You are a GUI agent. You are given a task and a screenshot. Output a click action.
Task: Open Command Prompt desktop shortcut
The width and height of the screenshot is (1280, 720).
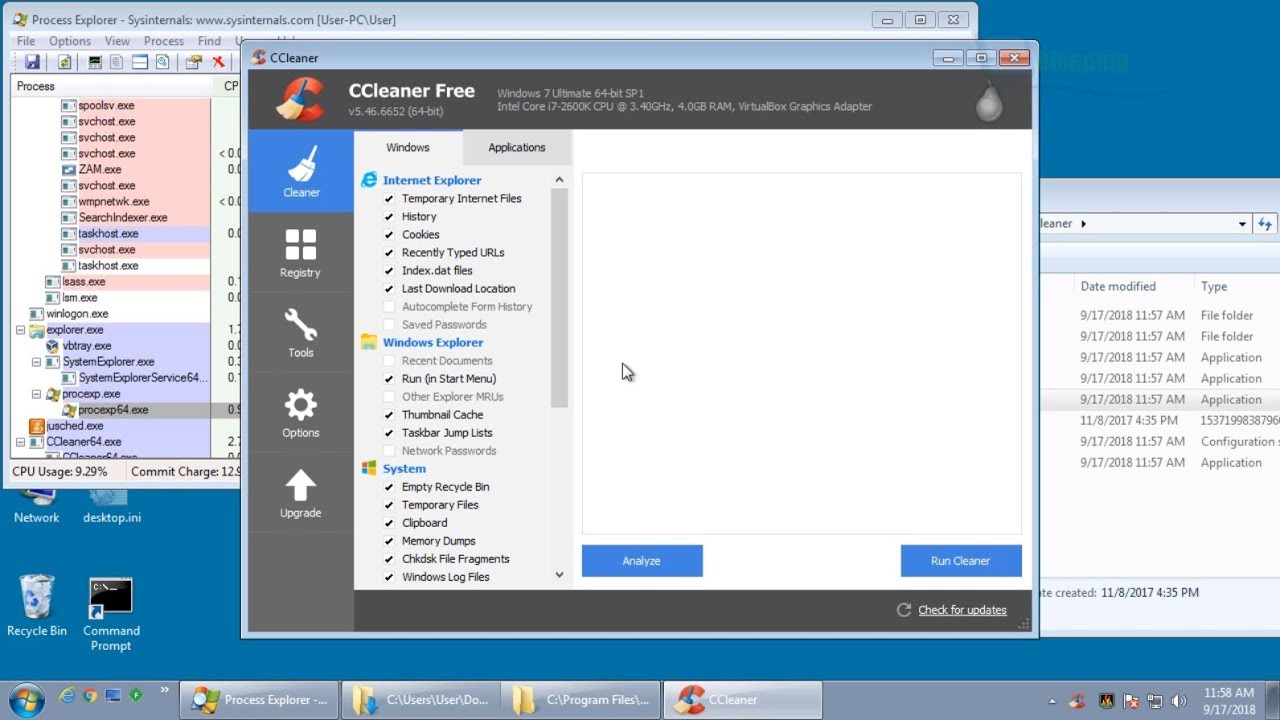111,615
